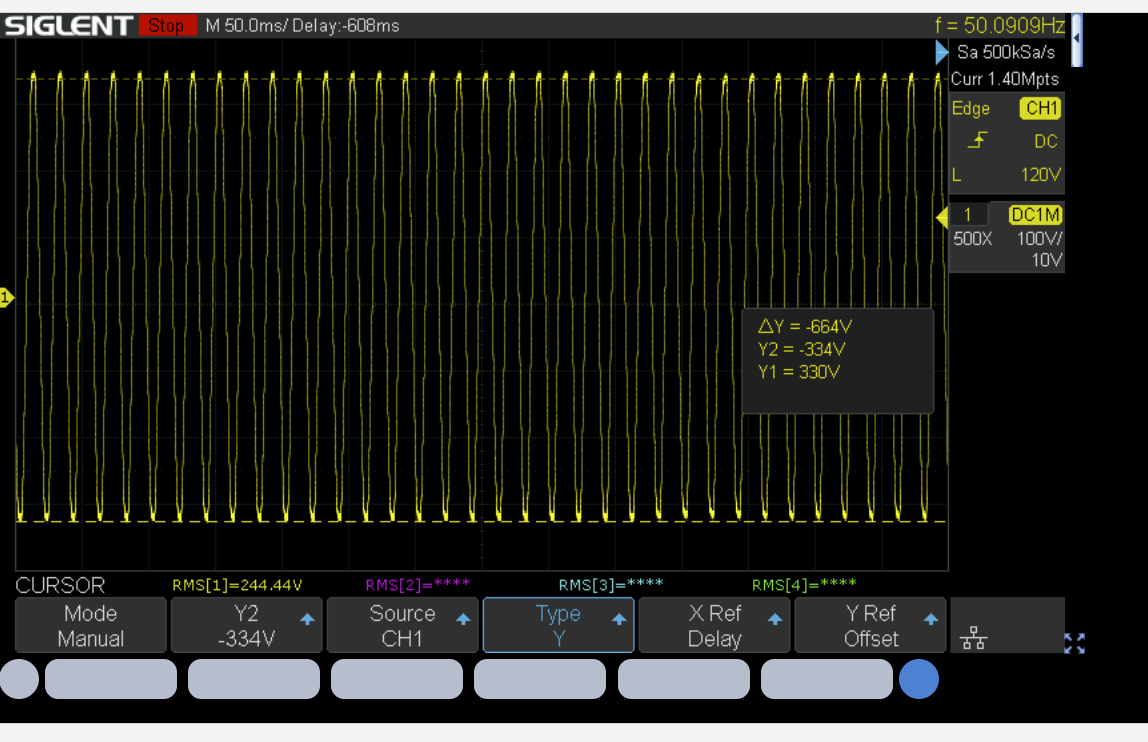Click the yellow trigger level arrow marker
The image size is (1148, 742).
click(941, 217)
